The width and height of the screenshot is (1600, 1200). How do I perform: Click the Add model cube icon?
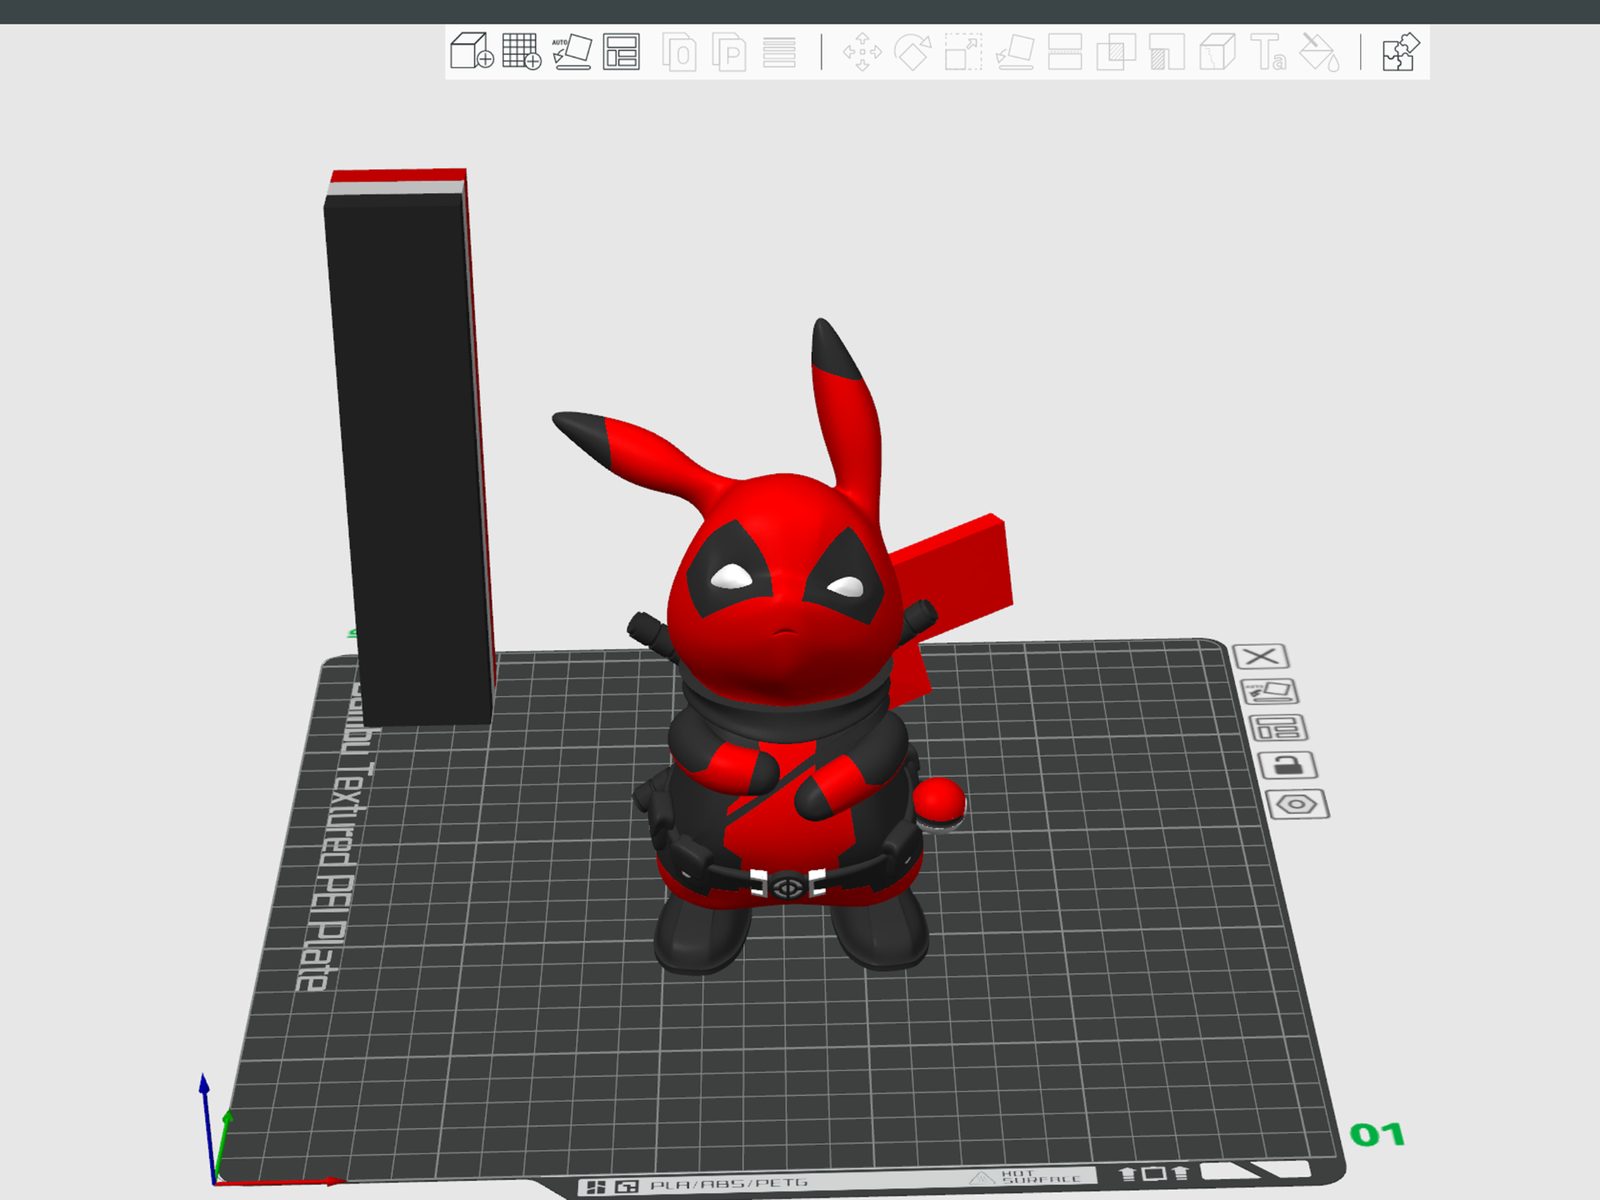[x=471, y=51]
